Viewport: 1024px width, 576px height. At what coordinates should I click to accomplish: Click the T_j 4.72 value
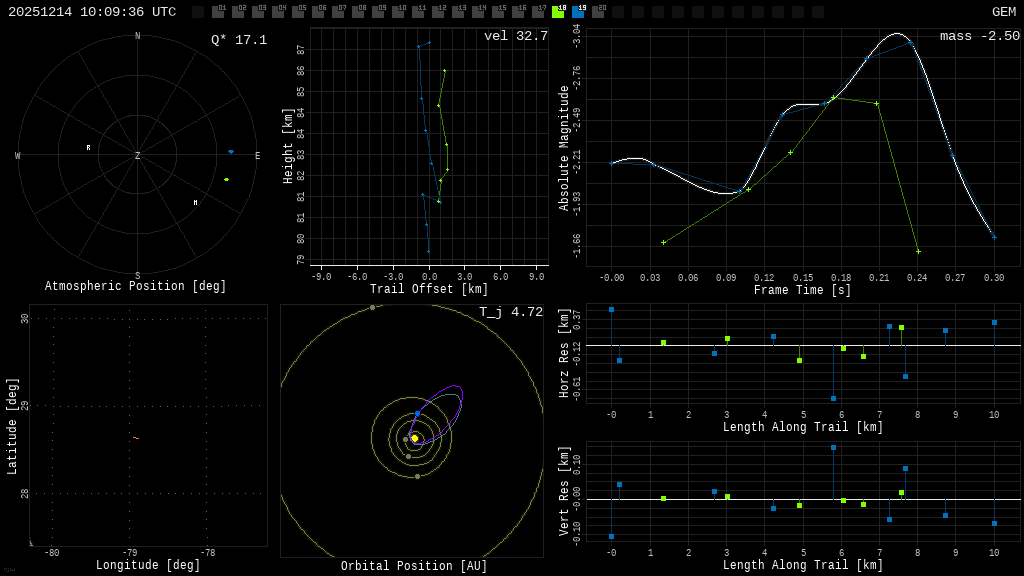pyautogui.click(x=510, y=312)
